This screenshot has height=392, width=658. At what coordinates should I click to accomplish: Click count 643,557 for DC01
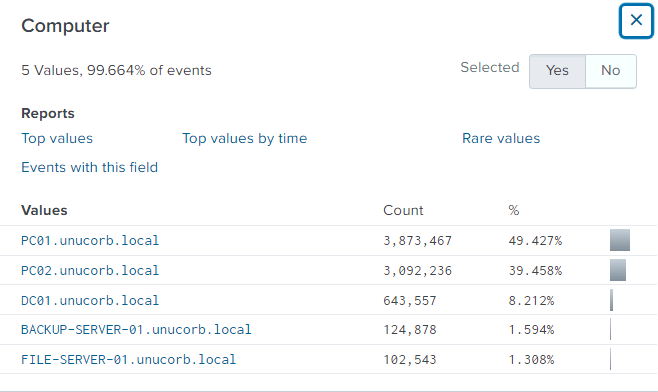point(410,301)
